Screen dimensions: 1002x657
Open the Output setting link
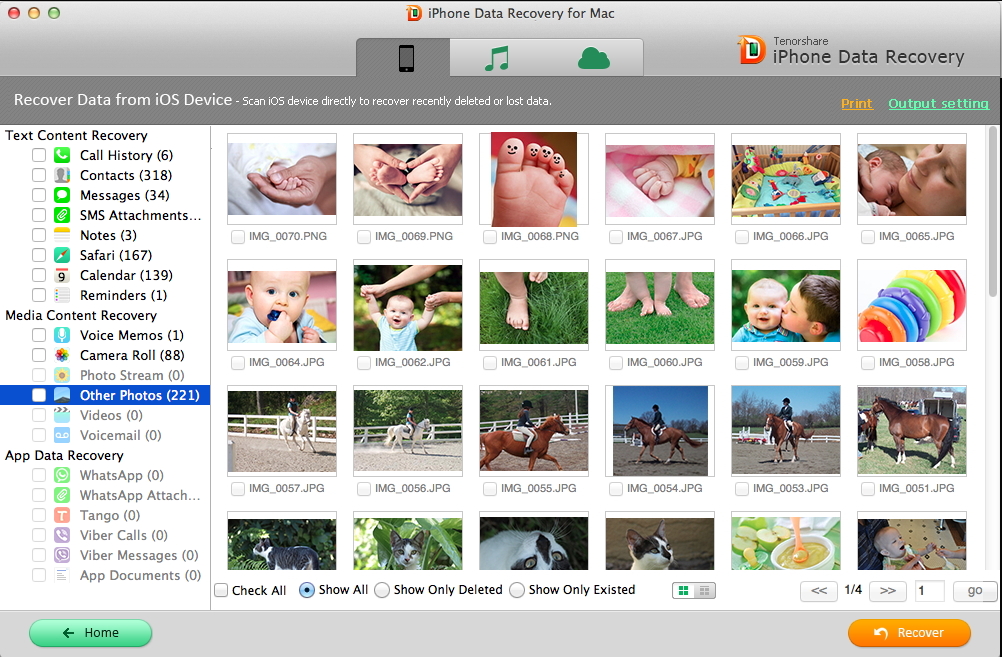(x=938, y=103)
